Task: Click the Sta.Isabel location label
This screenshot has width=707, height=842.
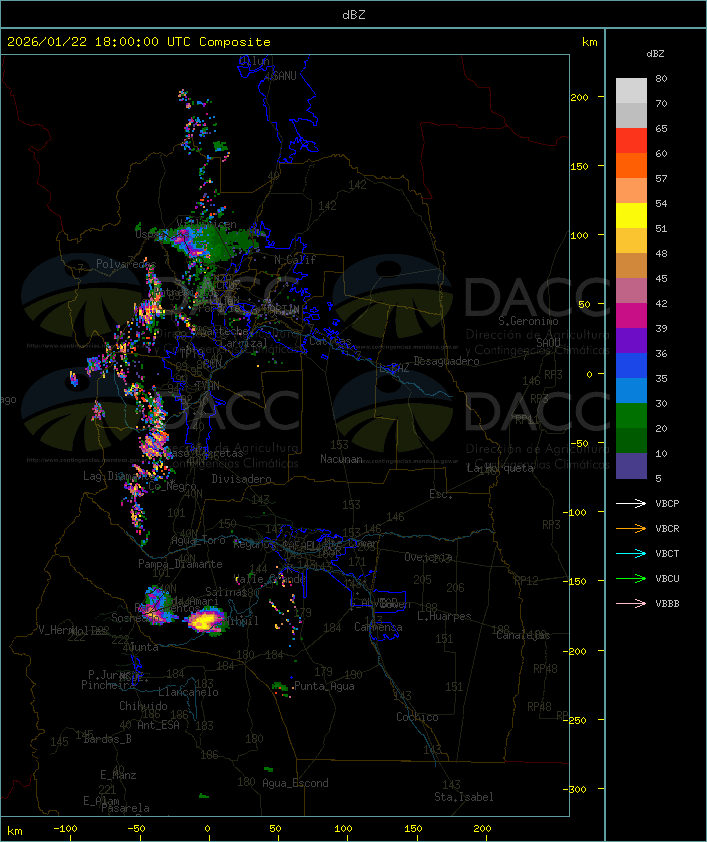Action: (463, 797)
